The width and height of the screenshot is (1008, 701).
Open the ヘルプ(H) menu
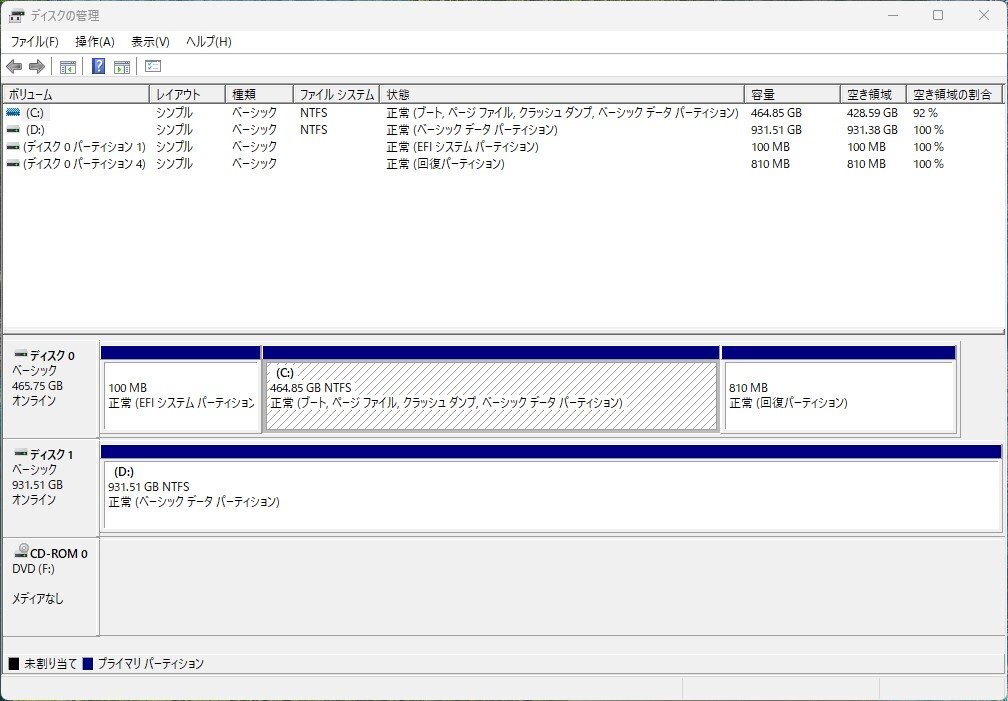pyautogui.click(x=208, y=42)
